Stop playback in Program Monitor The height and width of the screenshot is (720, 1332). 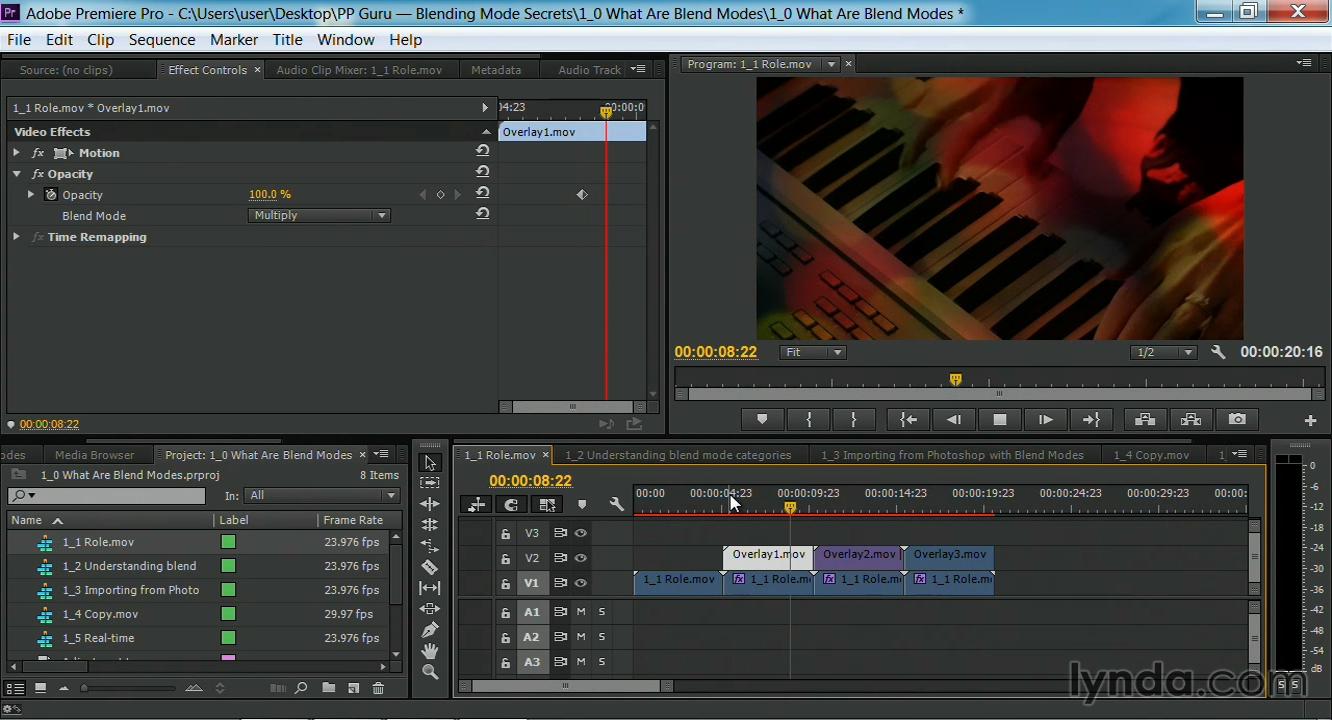click(999, 420)
